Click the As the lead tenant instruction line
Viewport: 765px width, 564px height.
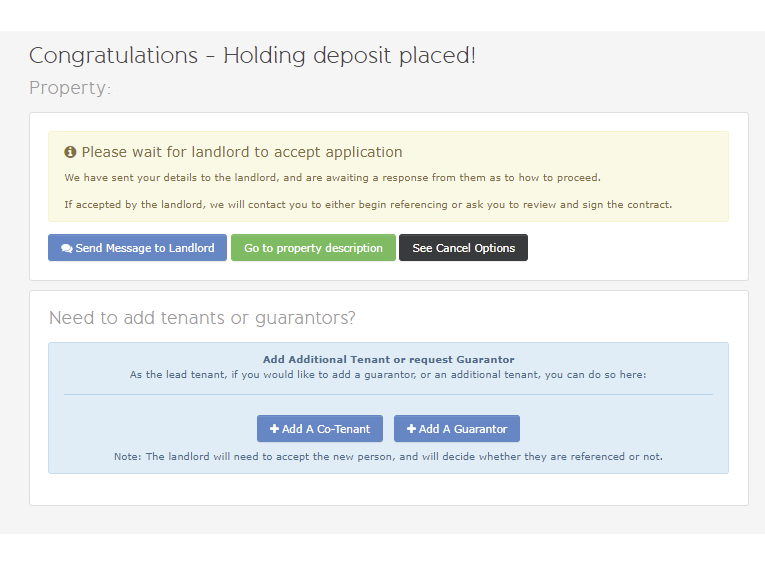point(388,375)
